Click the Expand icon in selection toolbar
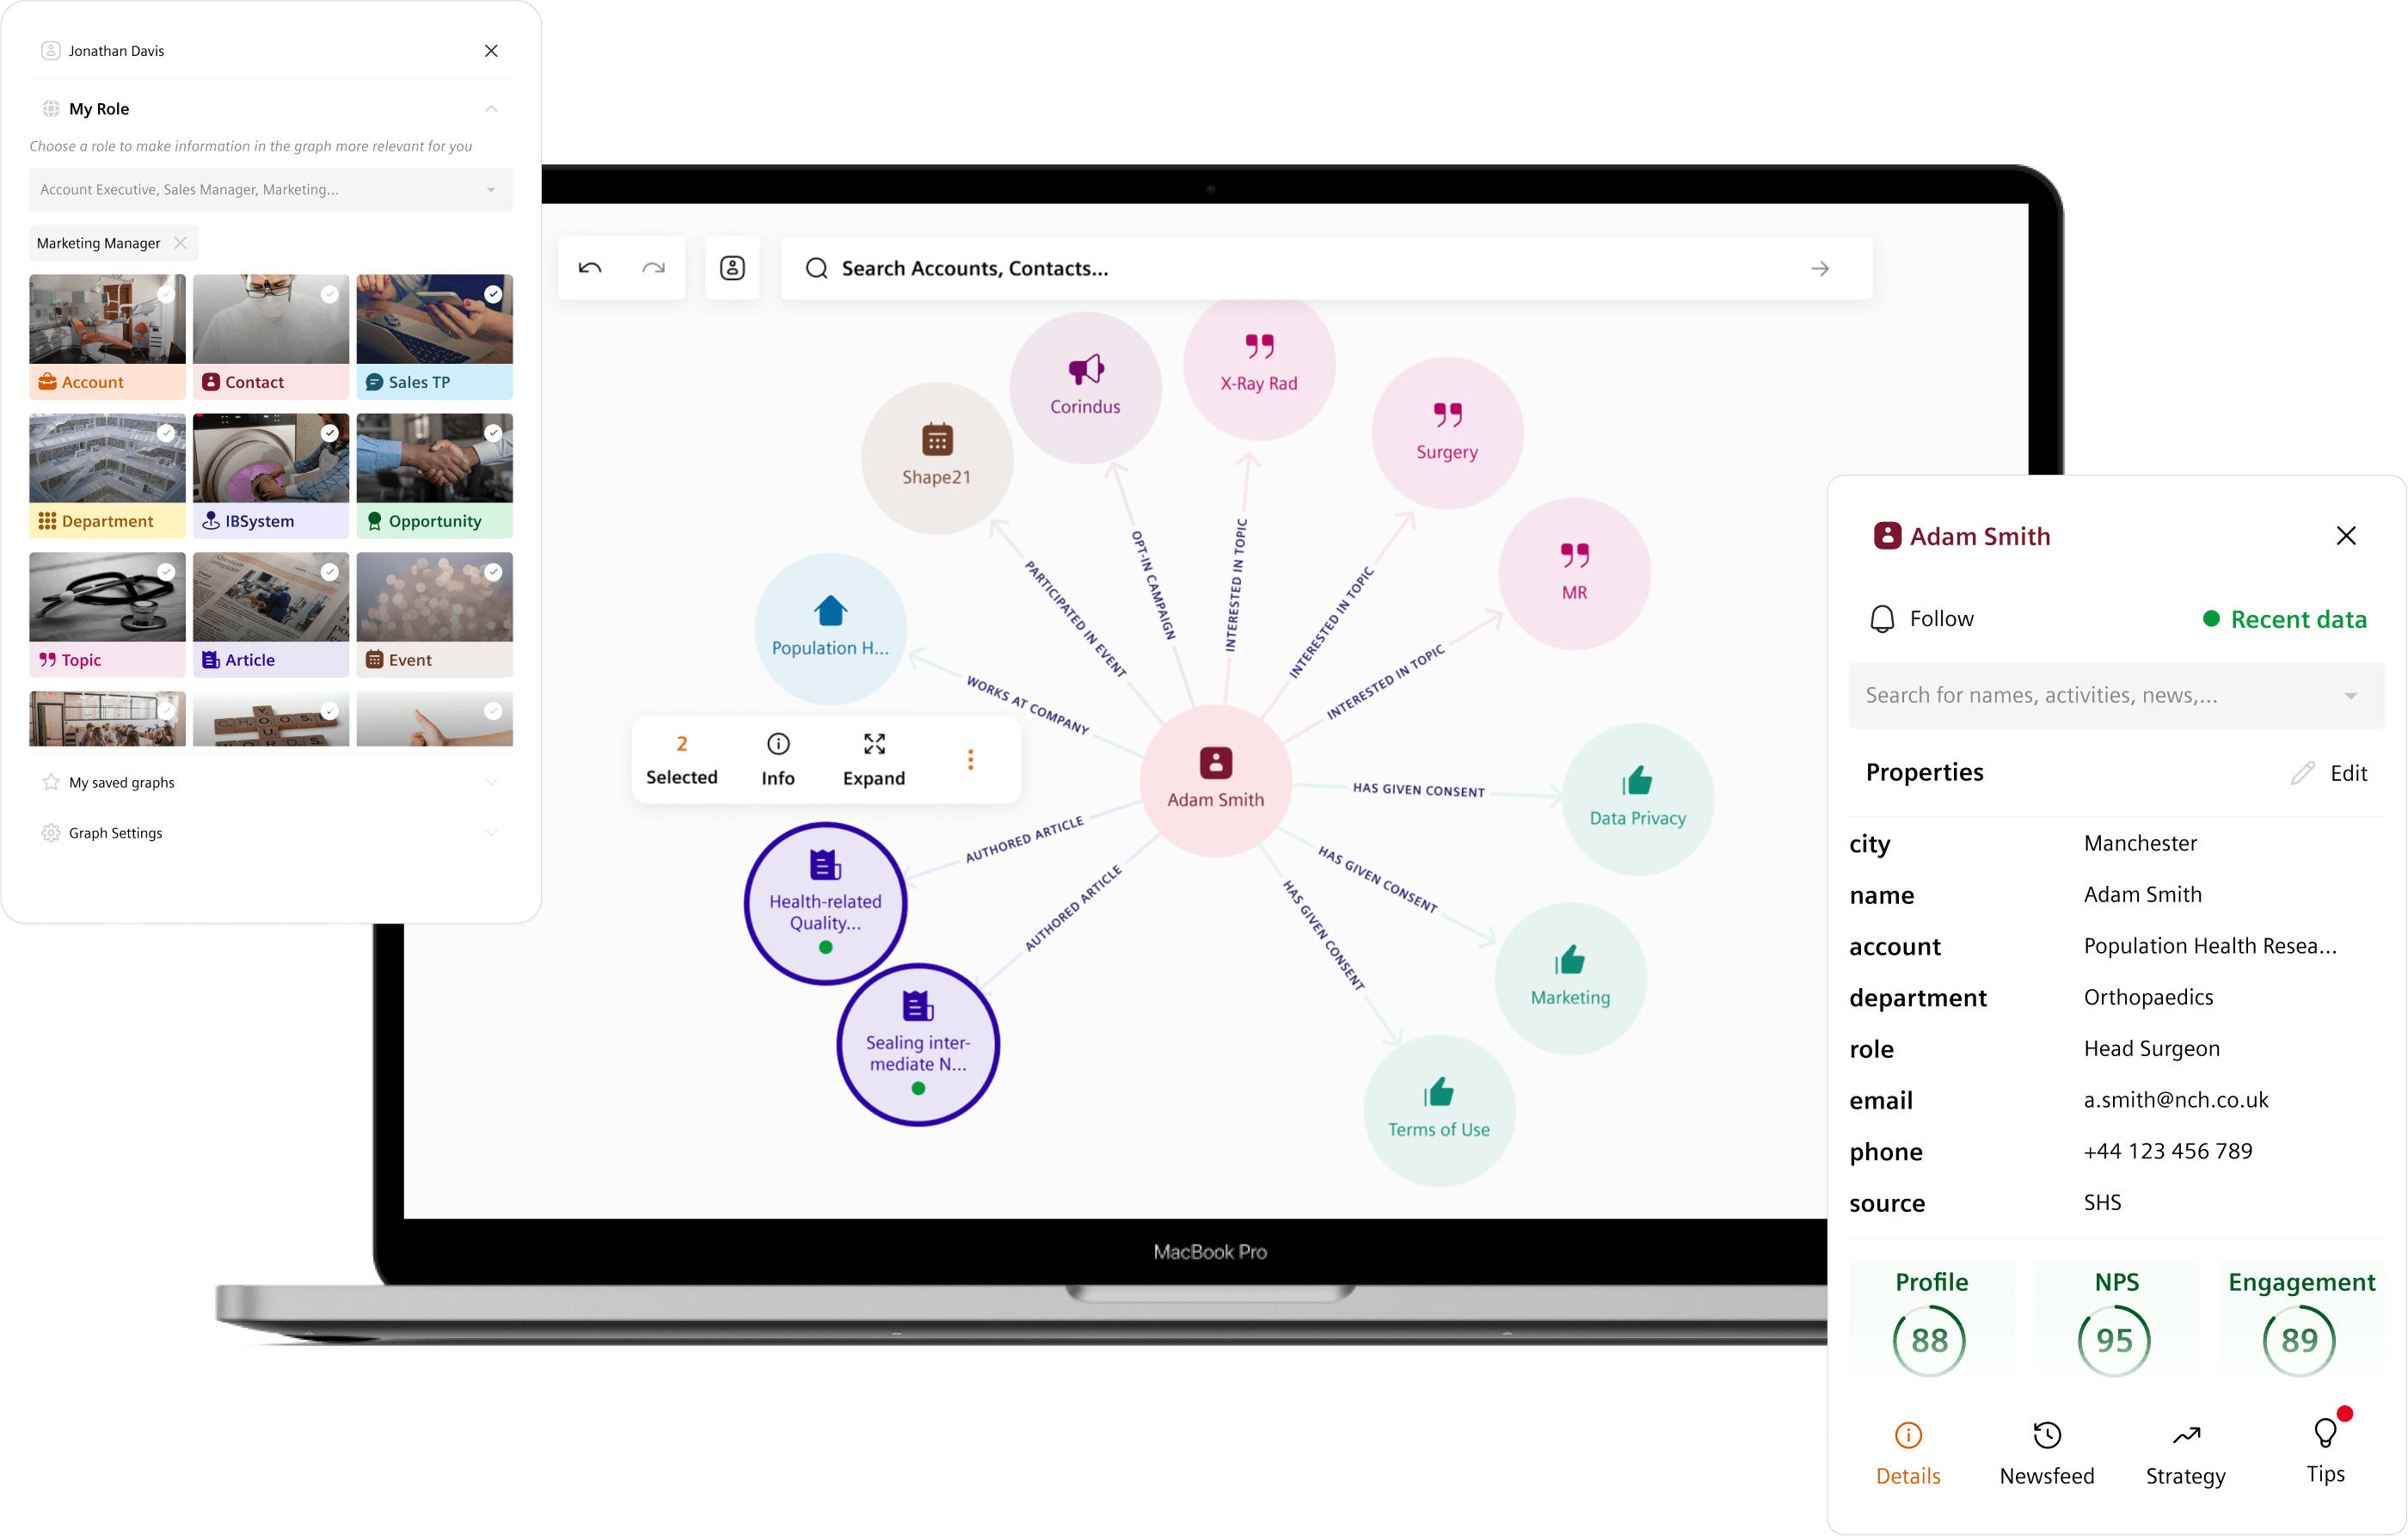2408x1536 pixels. point(874,744)
